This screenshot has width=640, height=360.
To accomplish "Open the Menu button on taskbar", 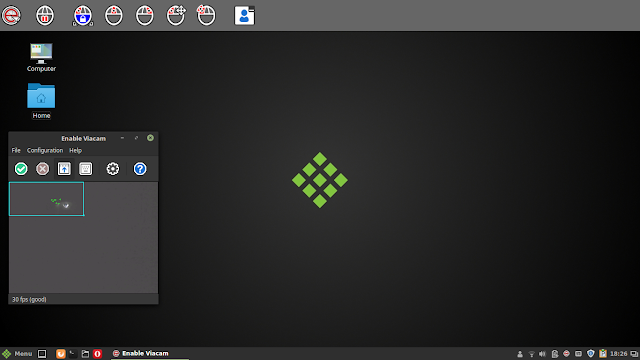I will 17,353.
